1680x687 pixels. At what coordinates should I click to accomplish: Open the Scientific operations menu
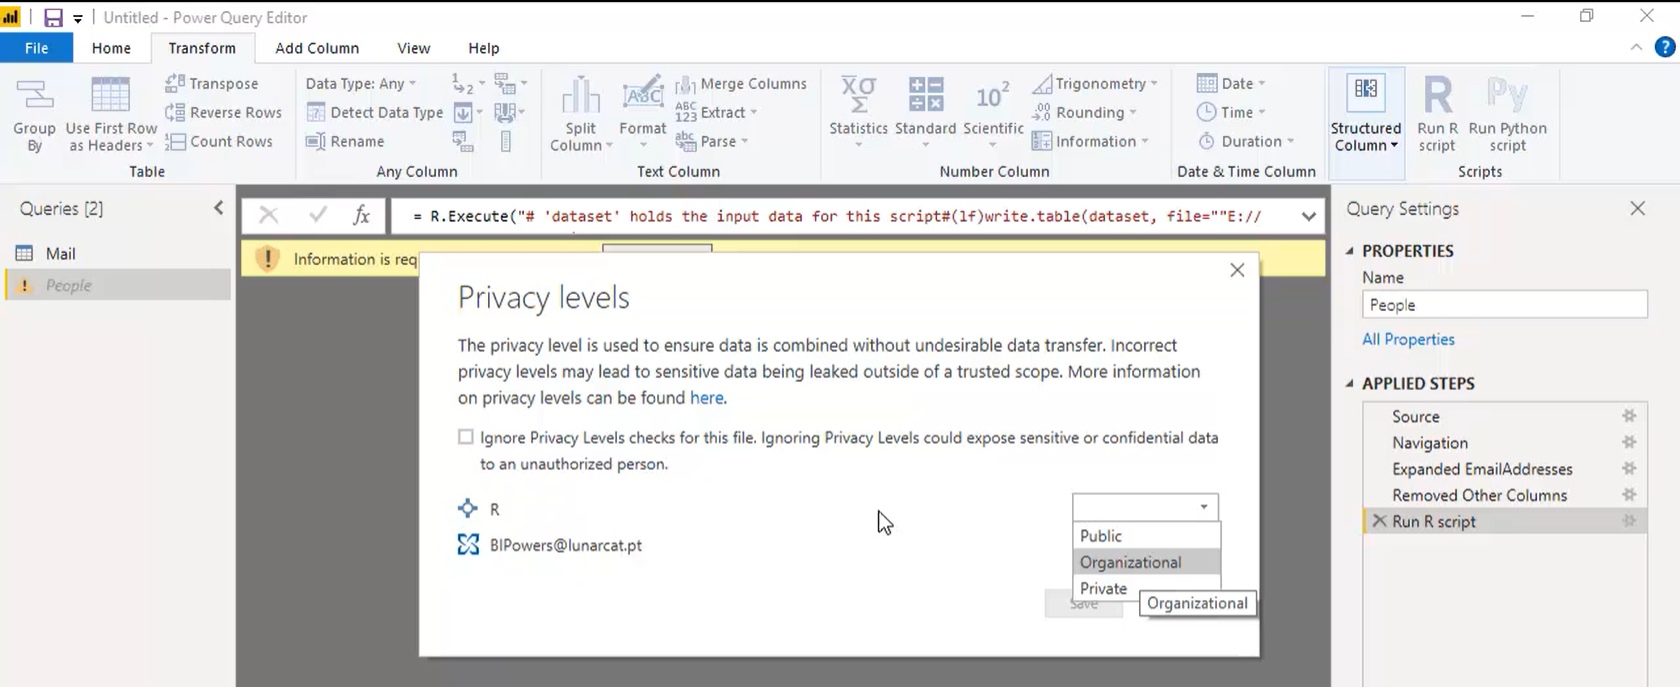pos(993,115)
